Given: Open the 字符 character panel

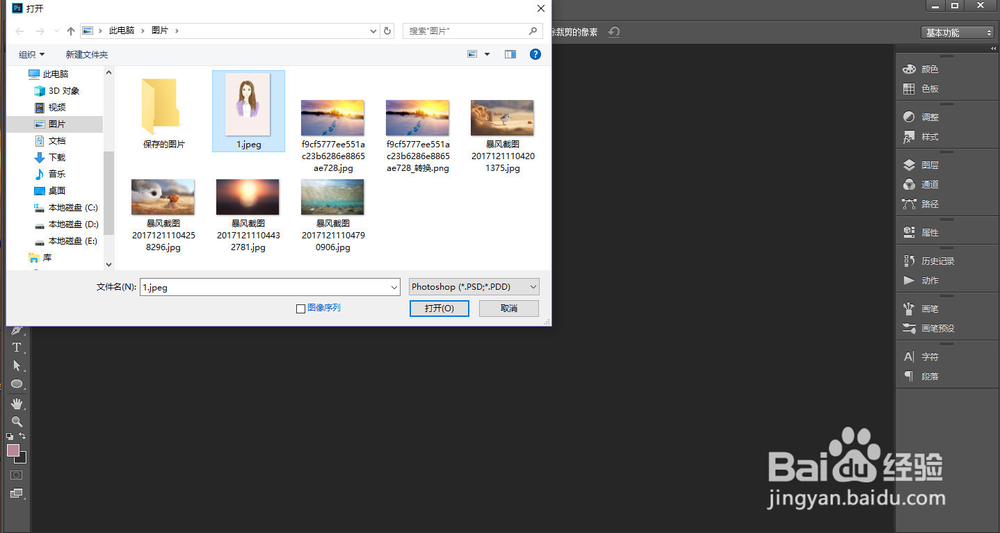Looking at the screenshot, I should pos(920,357).
